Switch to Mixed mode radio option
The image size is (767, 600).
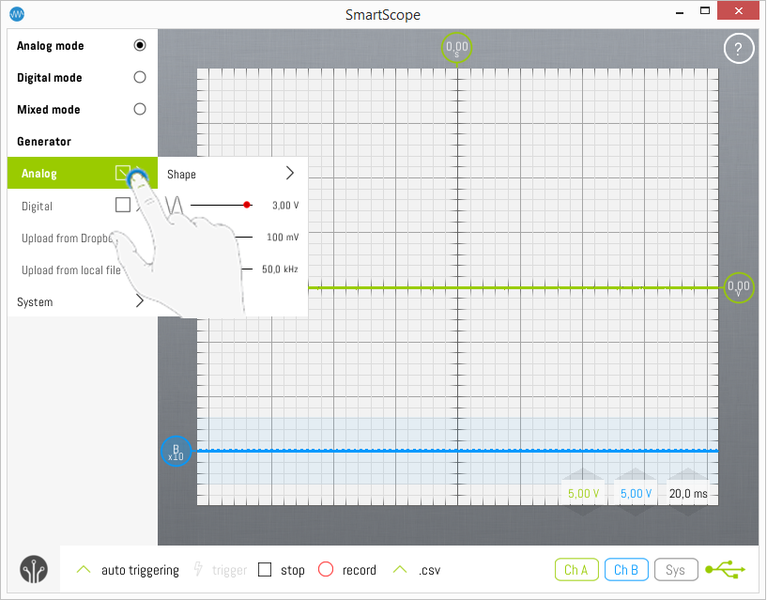click(x=139, y=110)
